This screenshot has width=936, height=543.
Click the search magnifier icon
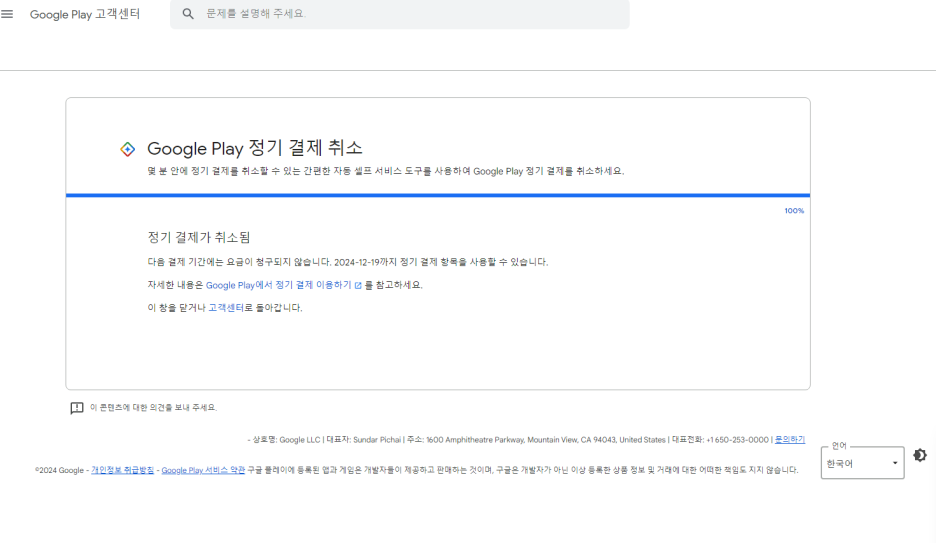[x=188, y=14]
